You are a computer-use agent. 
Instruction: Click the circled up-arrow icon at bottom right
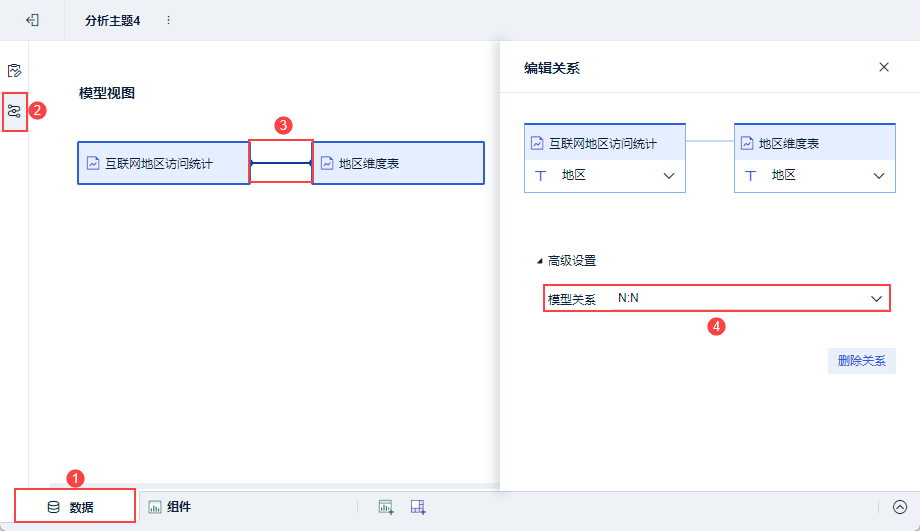[899, 507]
